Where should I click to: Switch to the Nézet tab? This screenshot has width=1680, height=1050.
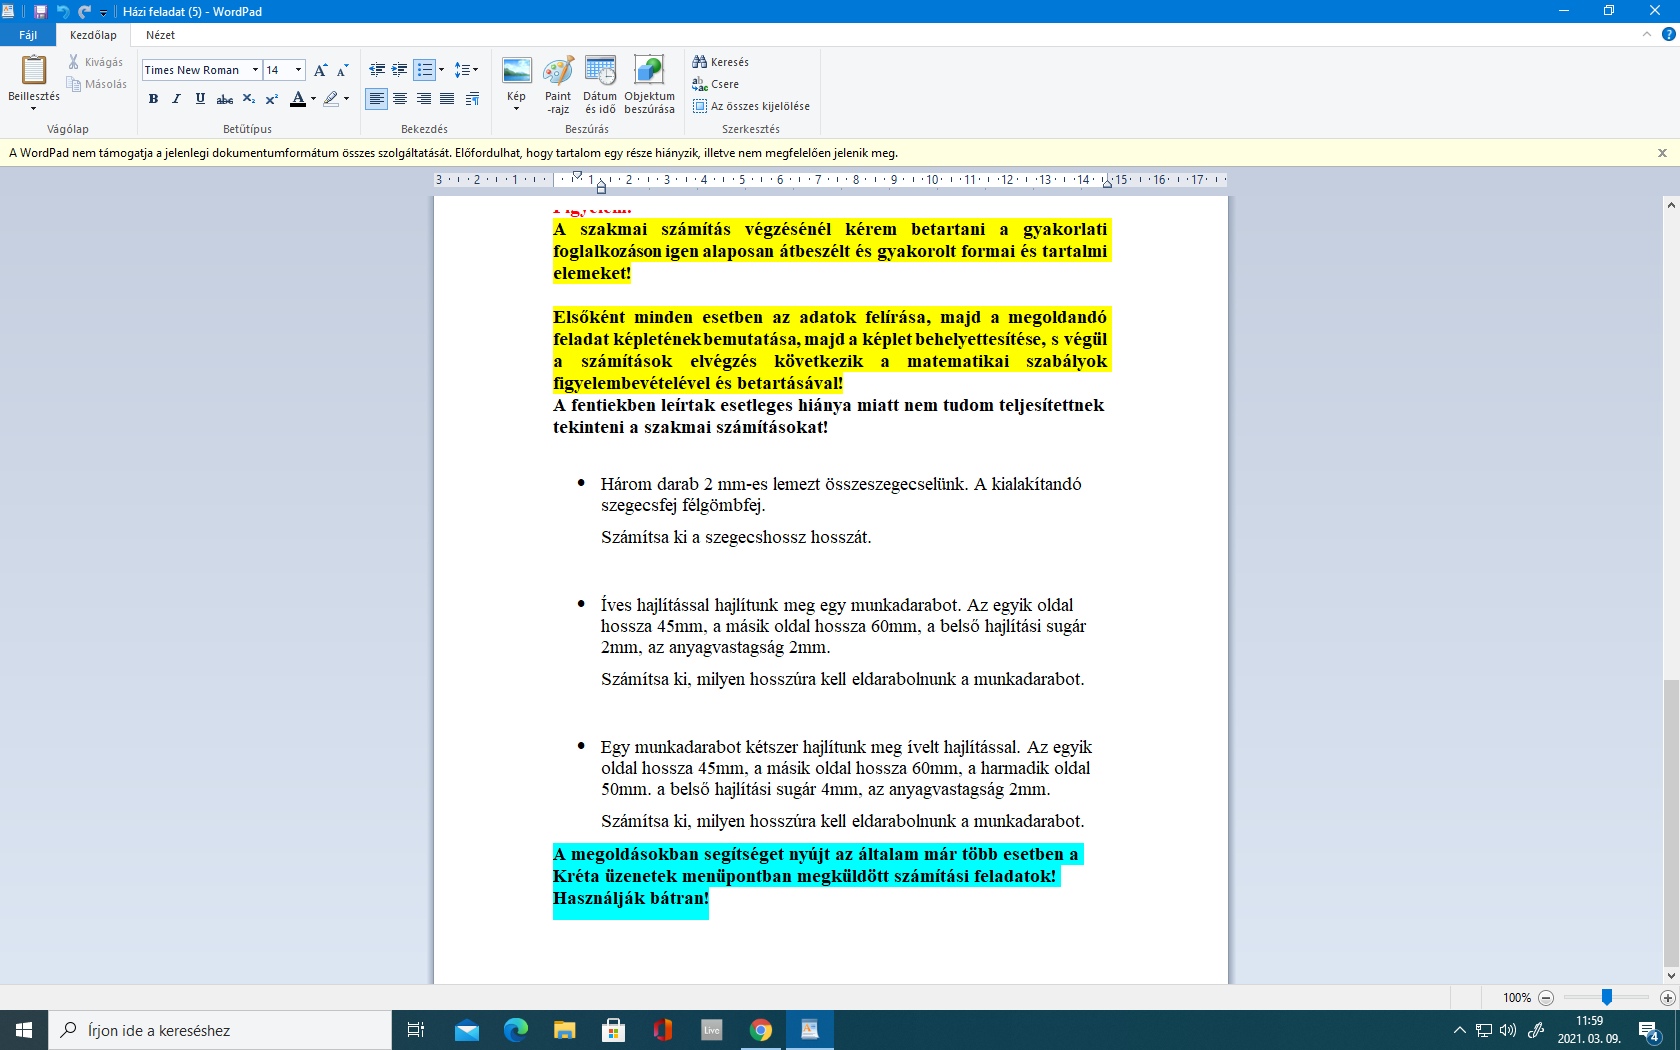tap(160, 35)
